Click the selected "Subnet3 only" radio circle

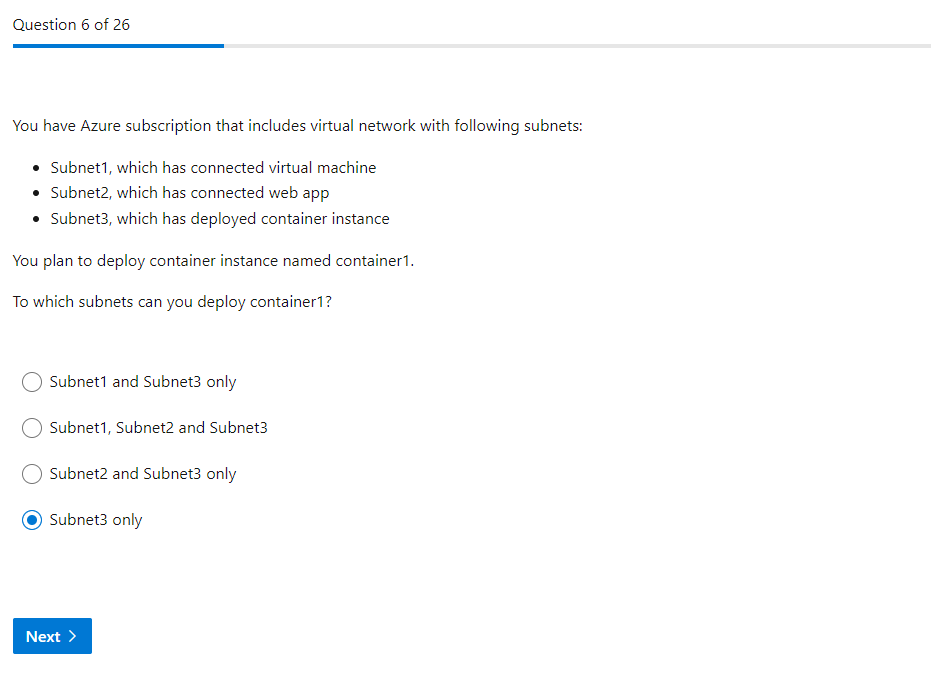(32, 520)
